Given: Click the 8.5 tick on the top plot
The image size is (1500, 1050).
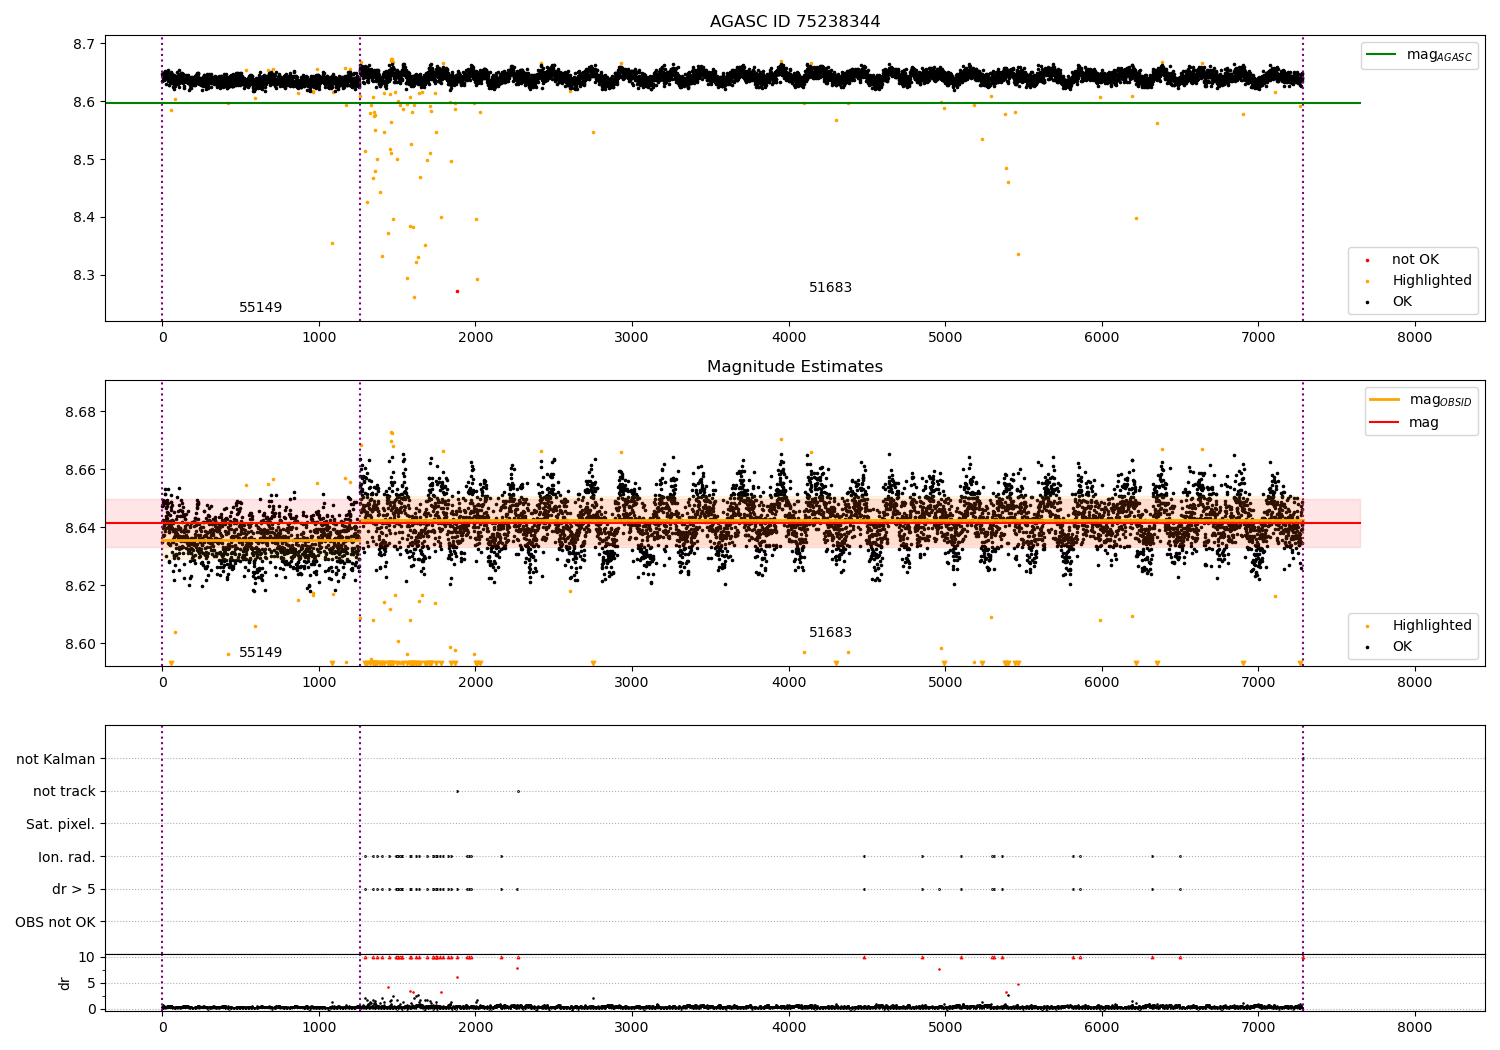Looking at the screenshot, I should point(83,160).
